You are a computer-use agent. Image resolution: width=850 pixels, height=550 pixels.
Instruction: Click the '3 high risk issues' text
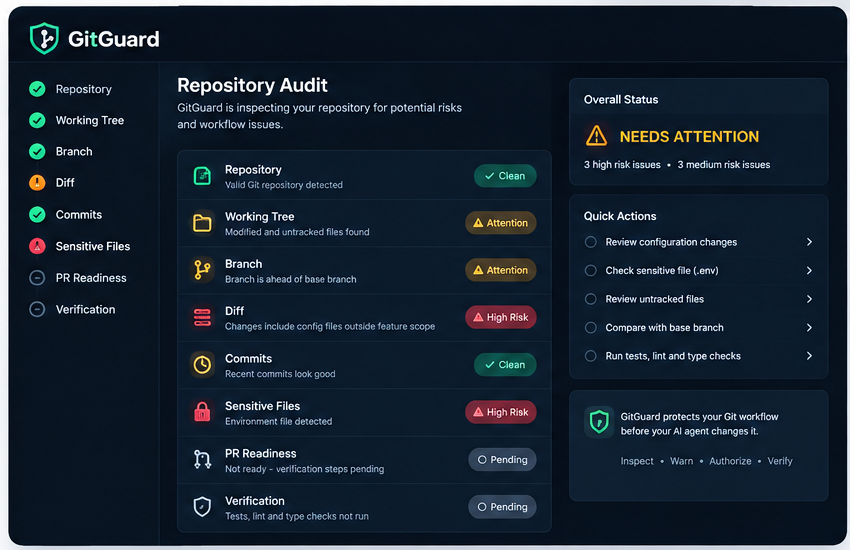(622, 165)
